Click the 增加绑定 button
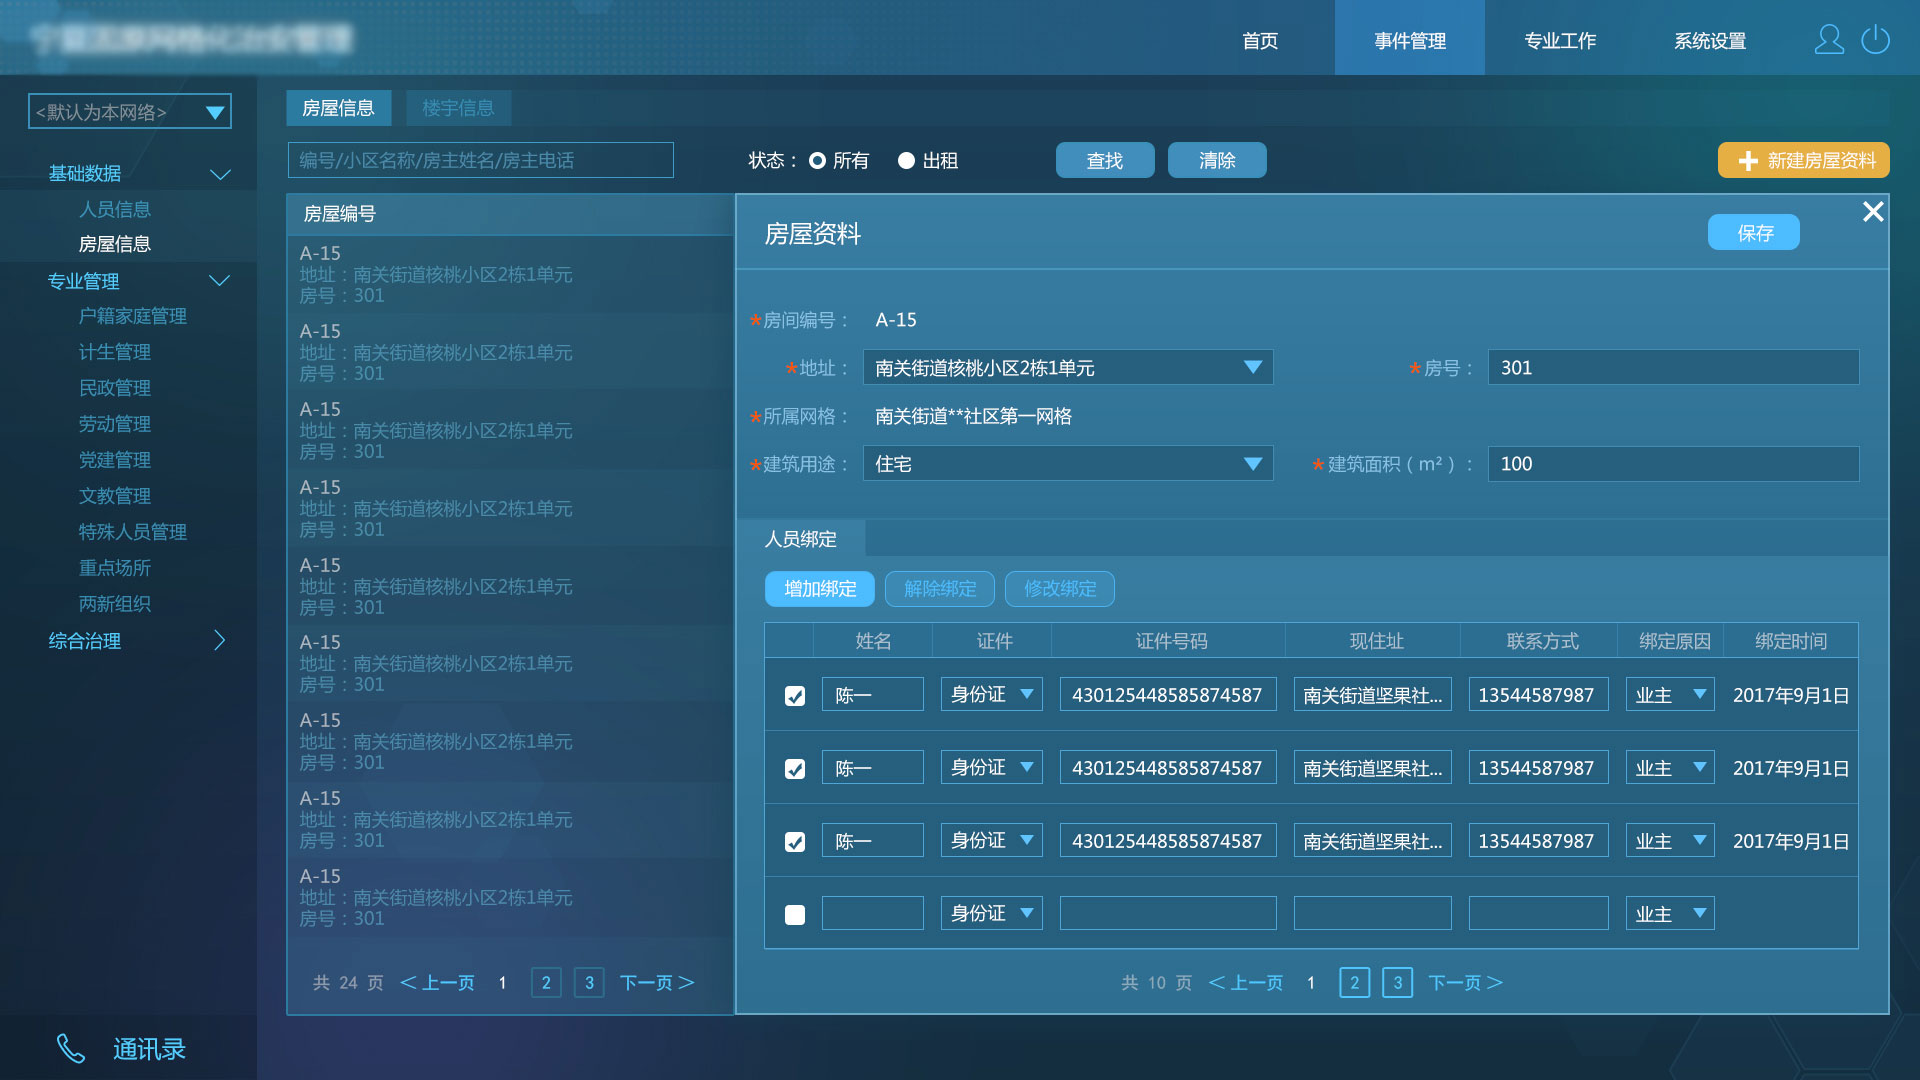Screen dimensions: 1920x1080 point(820,589)
